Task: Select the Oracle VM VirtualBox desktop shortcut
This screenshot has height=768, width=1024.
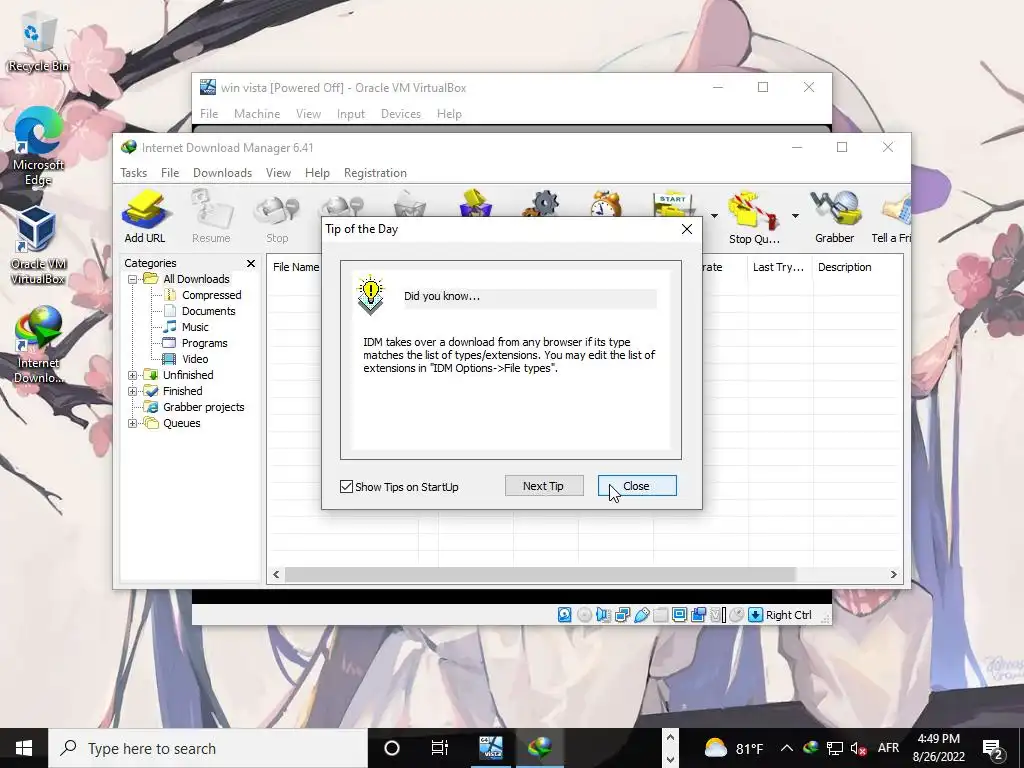Action: point(38,246)
